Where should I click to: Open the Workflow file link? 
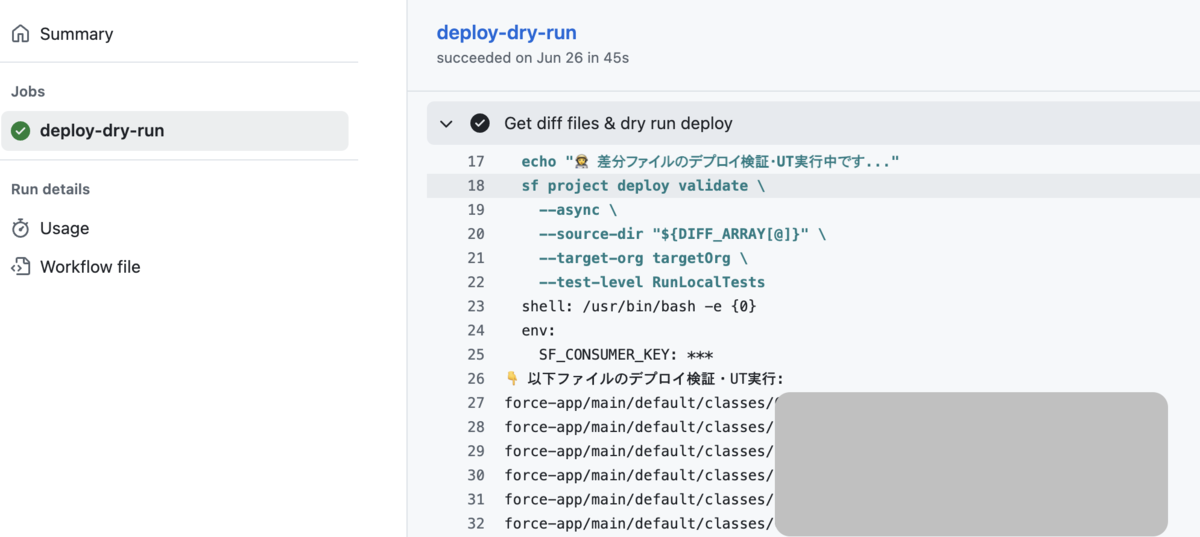point(90,267)
